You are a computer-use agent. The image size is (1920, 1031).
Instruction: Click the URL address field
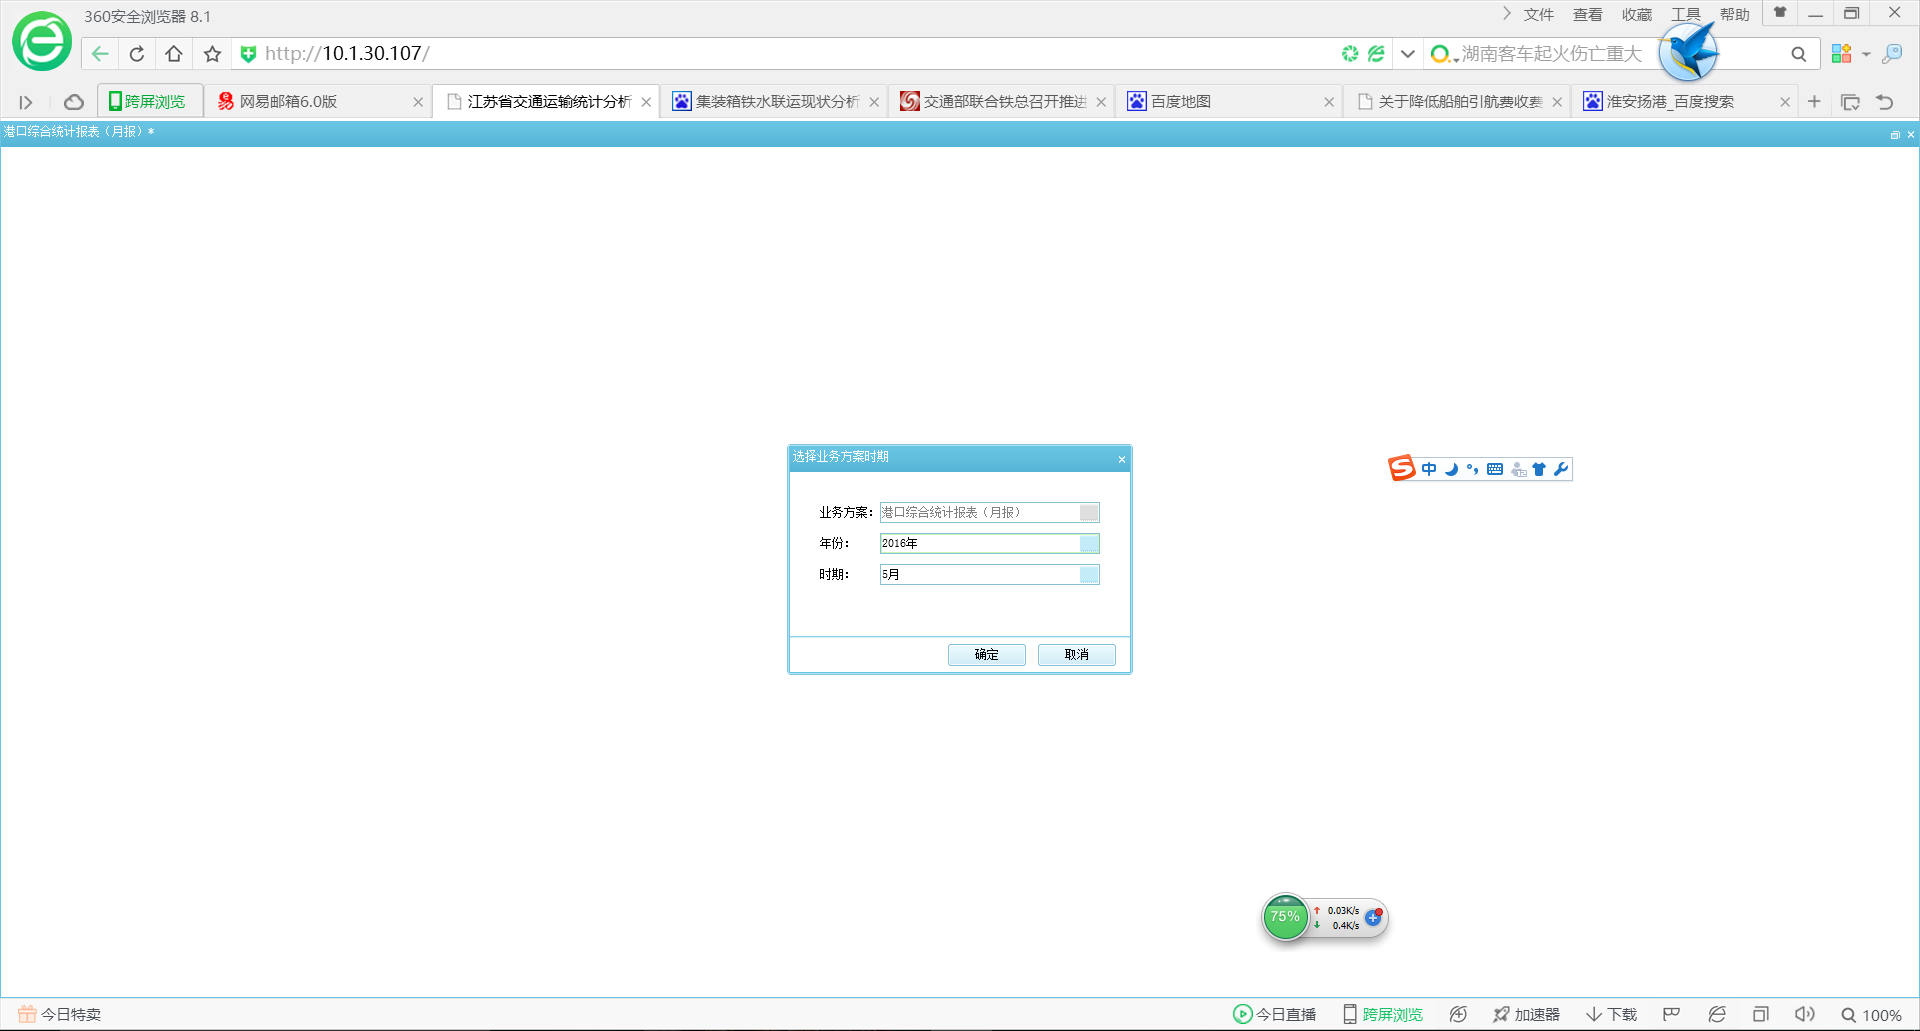click(780, 54)
